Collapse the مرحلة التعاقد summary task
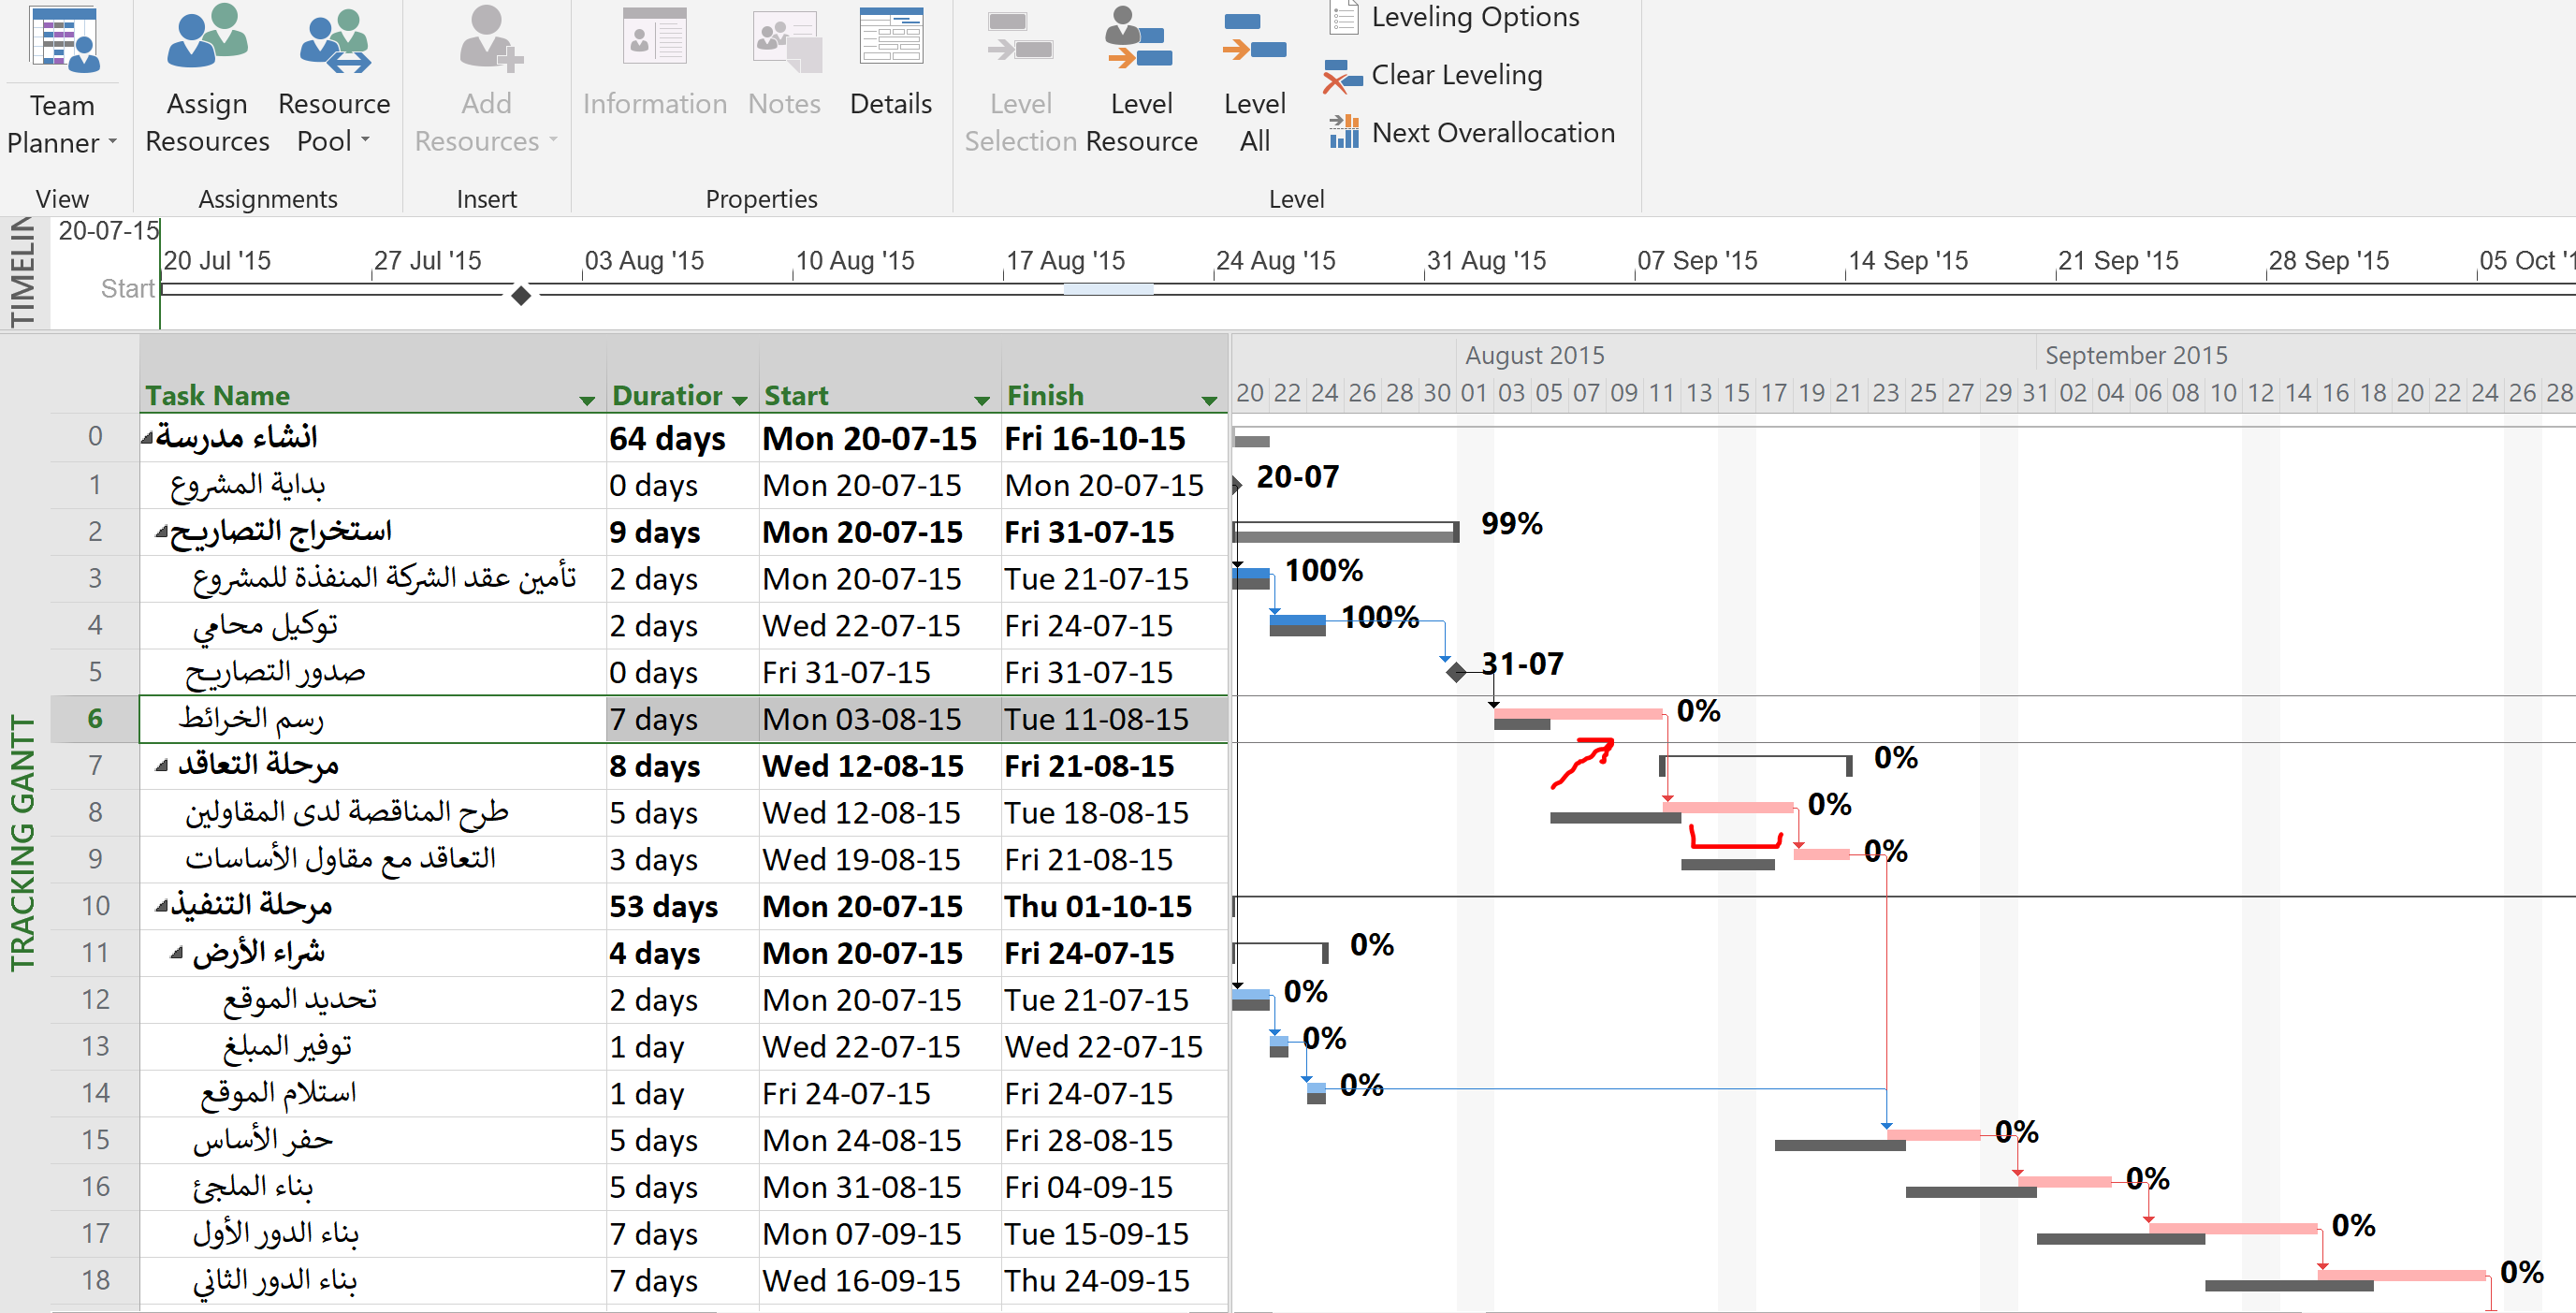Viewport: 2576px width, 1313px height. [161, 766]
